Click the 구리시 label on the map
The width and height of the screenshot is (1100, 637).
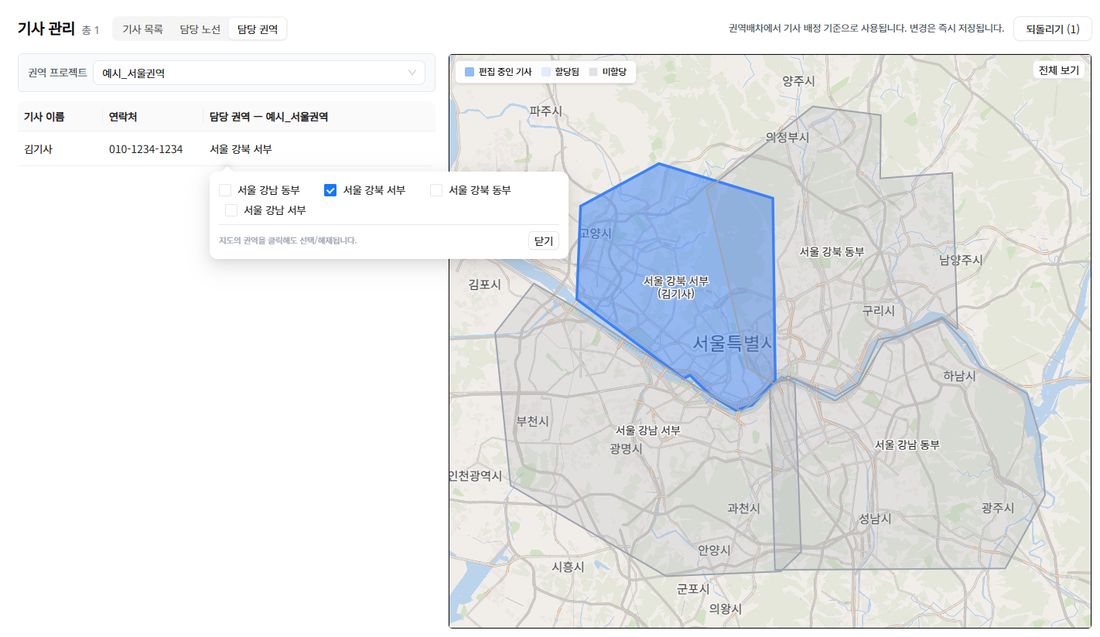(x=878, y=311)
